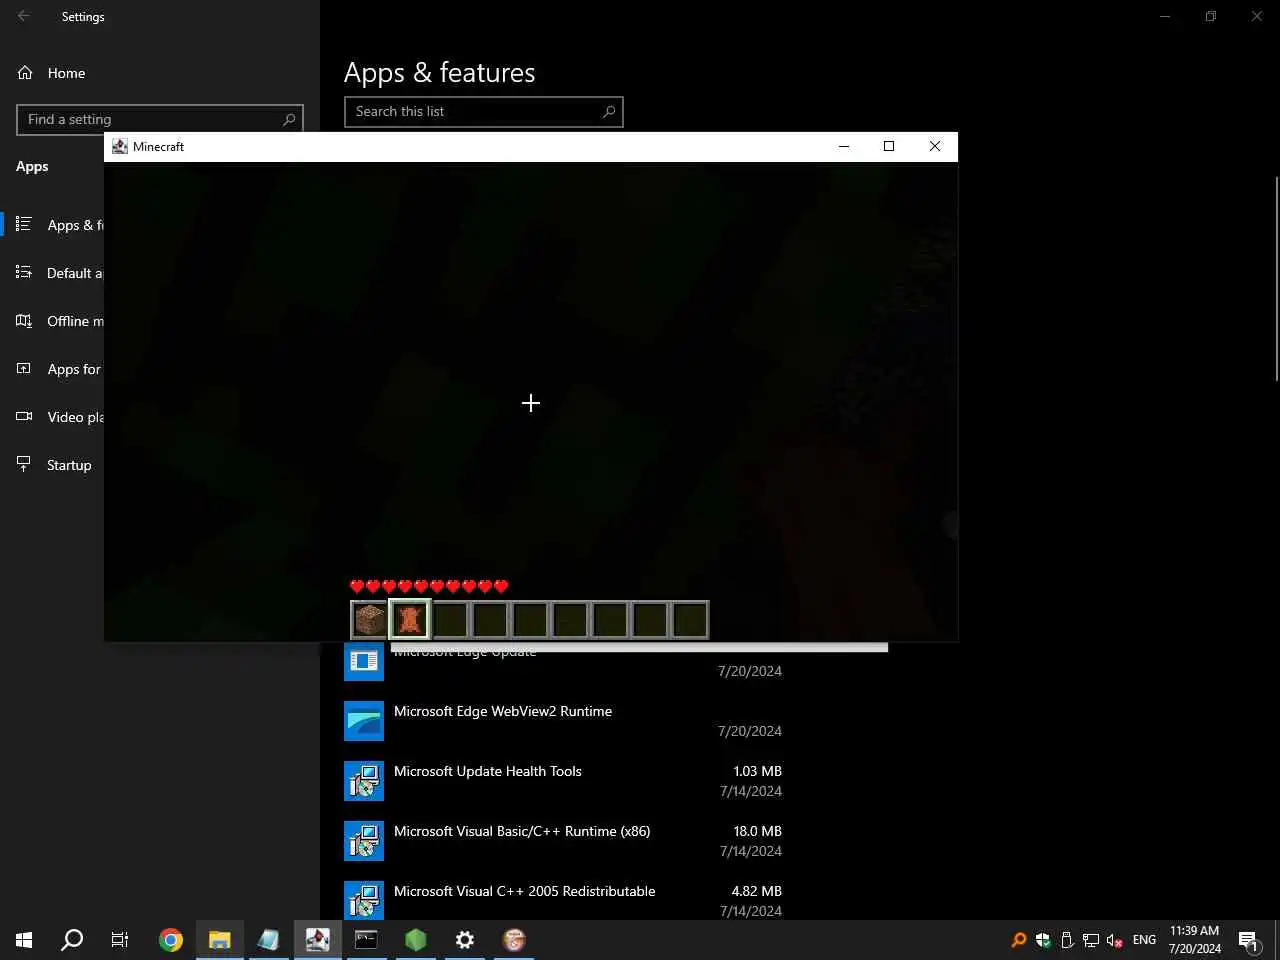Open Windows Security tray icon

1043,940
